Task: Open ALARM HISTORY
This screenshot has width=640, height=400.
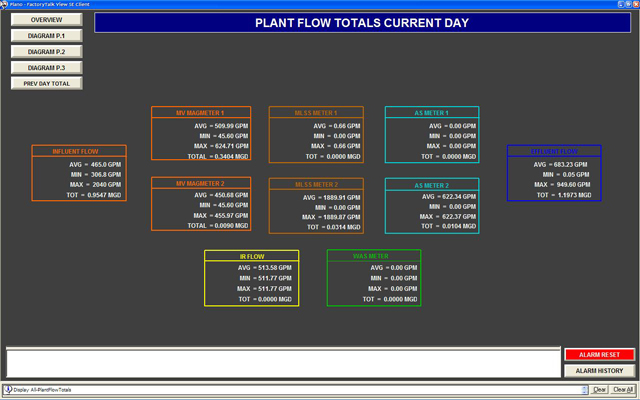Action: pyautogui.click(x=599, y=371)
